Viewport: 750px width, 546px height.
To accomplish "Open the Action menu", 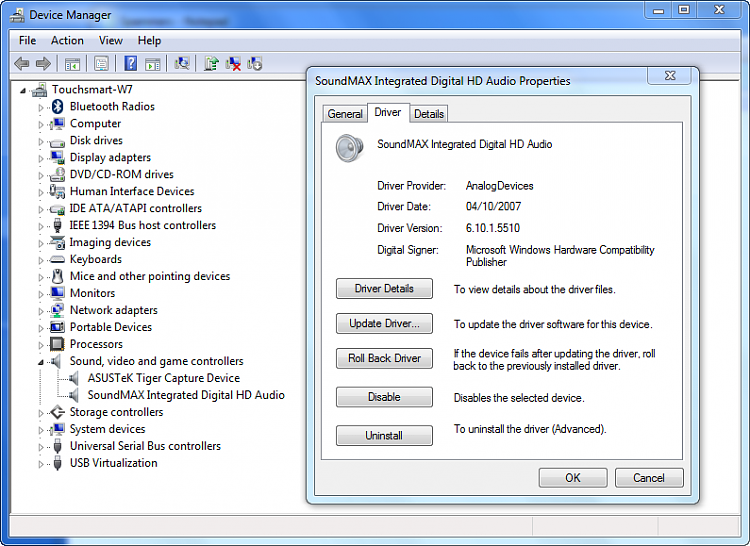I will pos(67,41).
